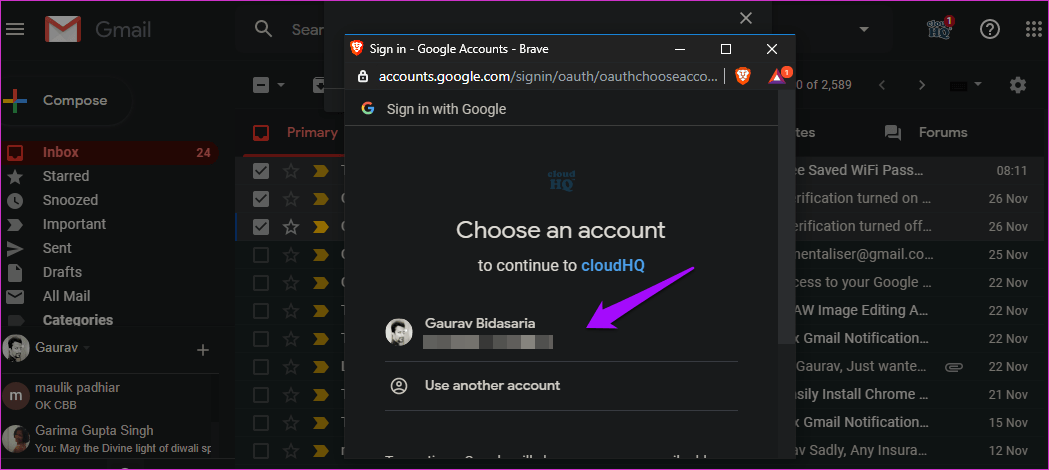1049x470 pixels.
Task: Click Gaurav's Hangouts avatar in sidebar
Action: [16, 348]
